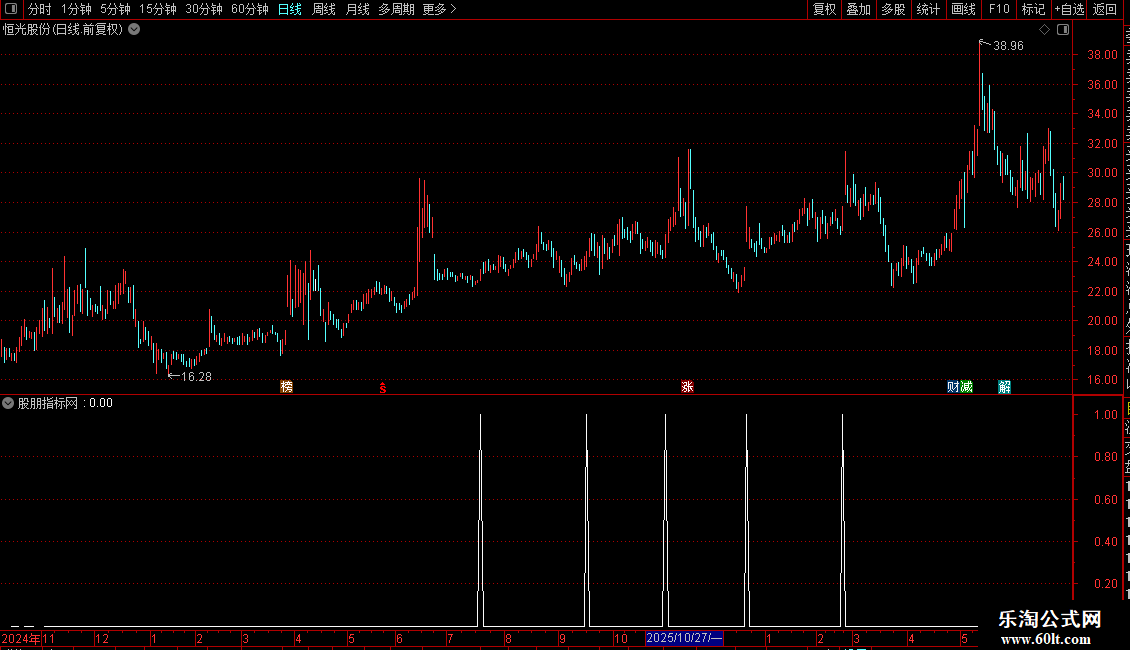Screen dimensions: 1130x650
Task: Click the 叠加 overlay button
Action: pos(858,9)
